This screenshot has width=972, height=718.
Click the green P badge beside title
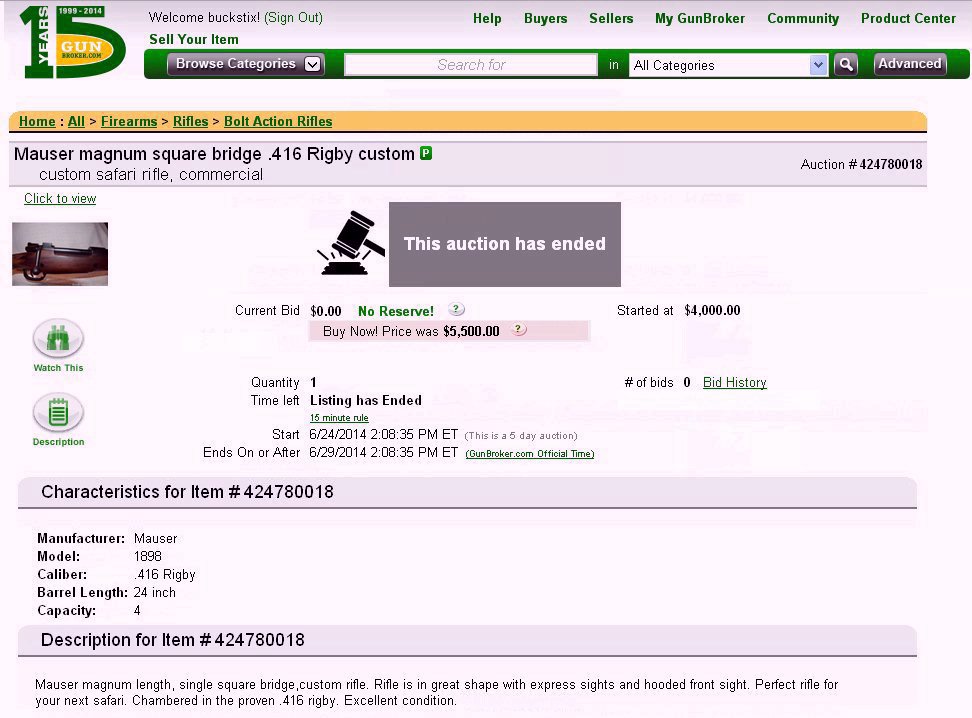426,153
